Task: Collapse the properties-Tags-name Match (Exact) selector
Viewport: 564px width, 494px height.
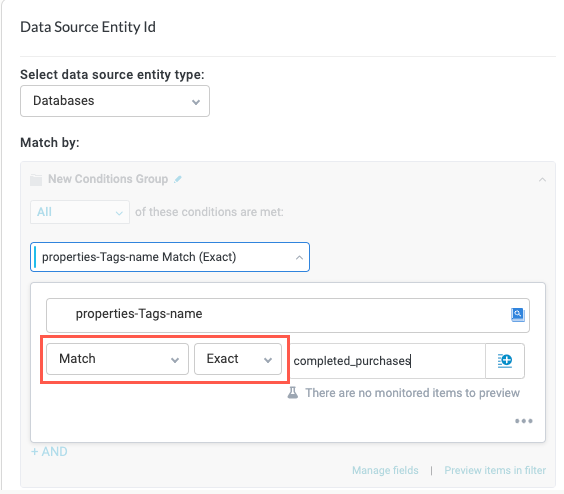Action: pos(170,257)
